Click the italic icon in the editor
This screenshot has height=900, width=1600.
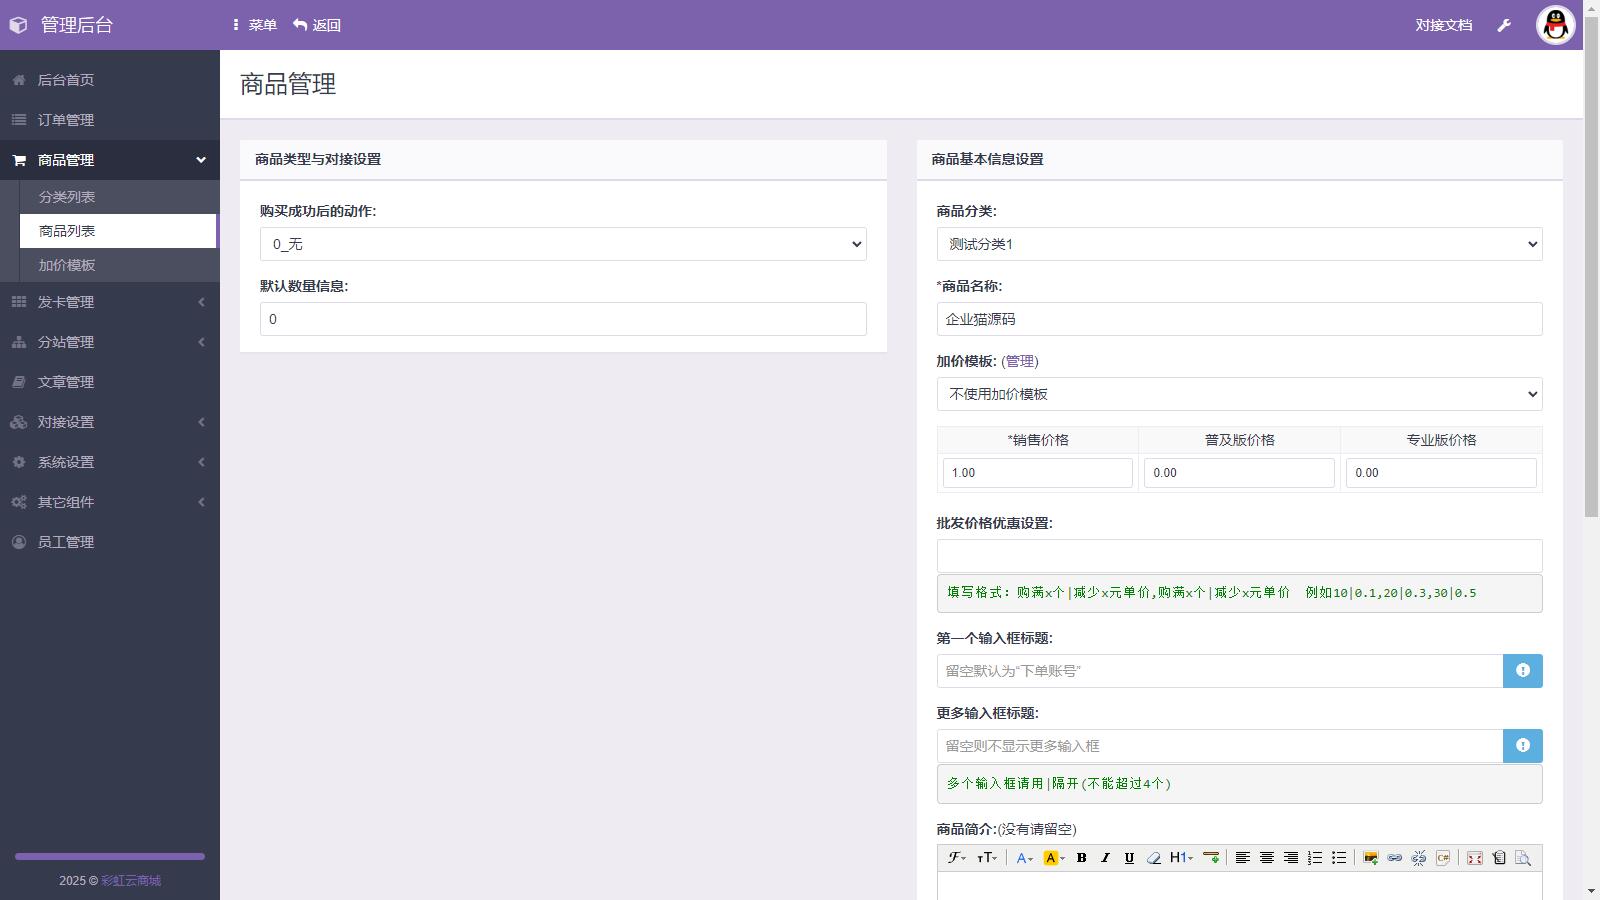(1105, 858)
